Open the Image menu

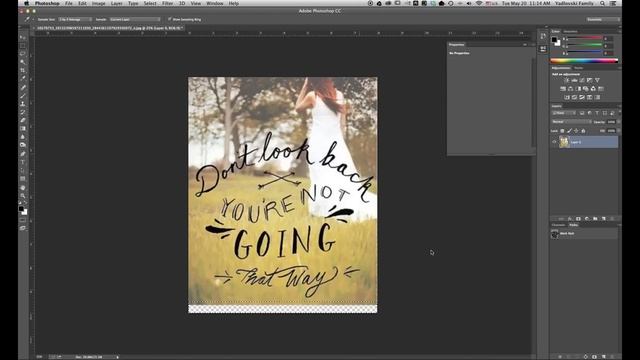98,3
